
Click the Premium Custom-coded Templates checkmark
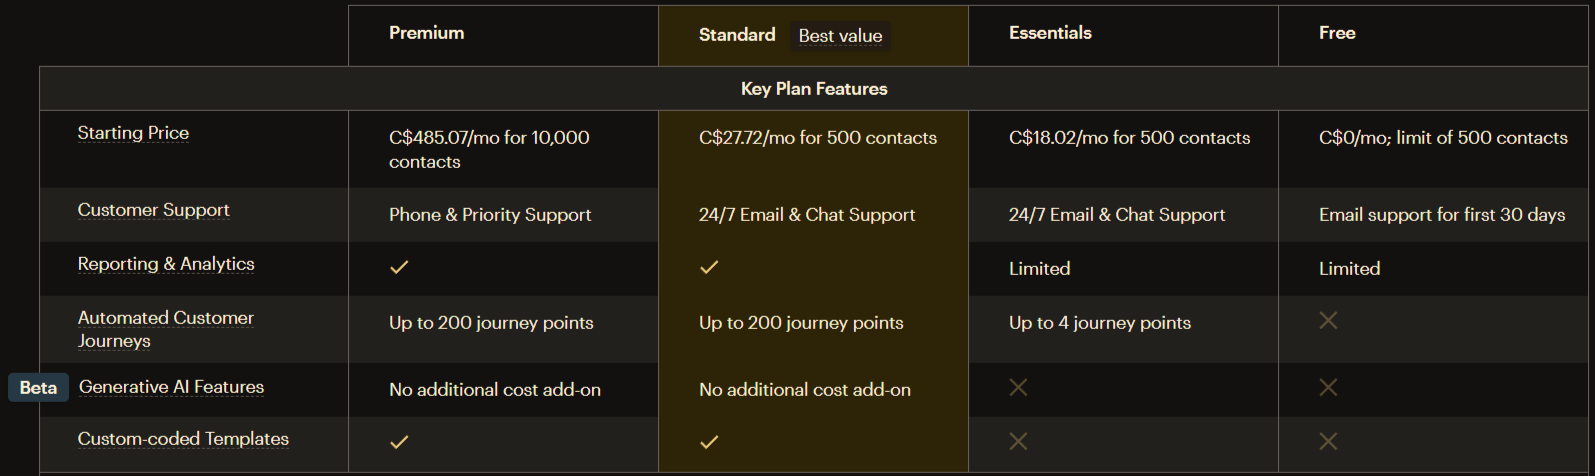(399, 442)
